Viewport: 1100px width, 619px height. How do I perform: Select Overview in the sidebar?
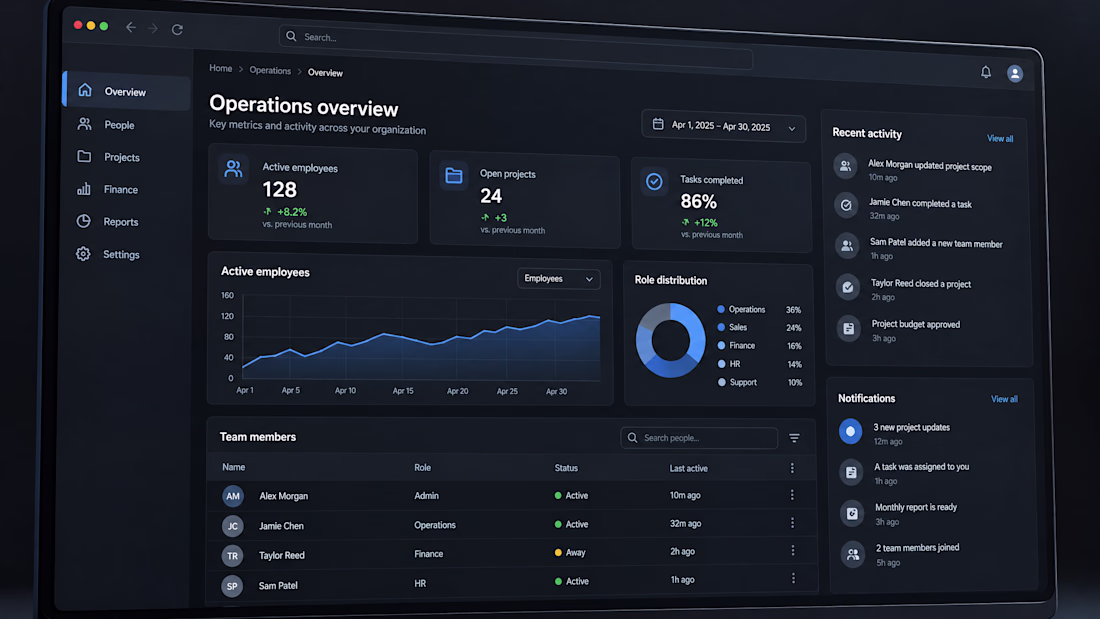(127, 91)
